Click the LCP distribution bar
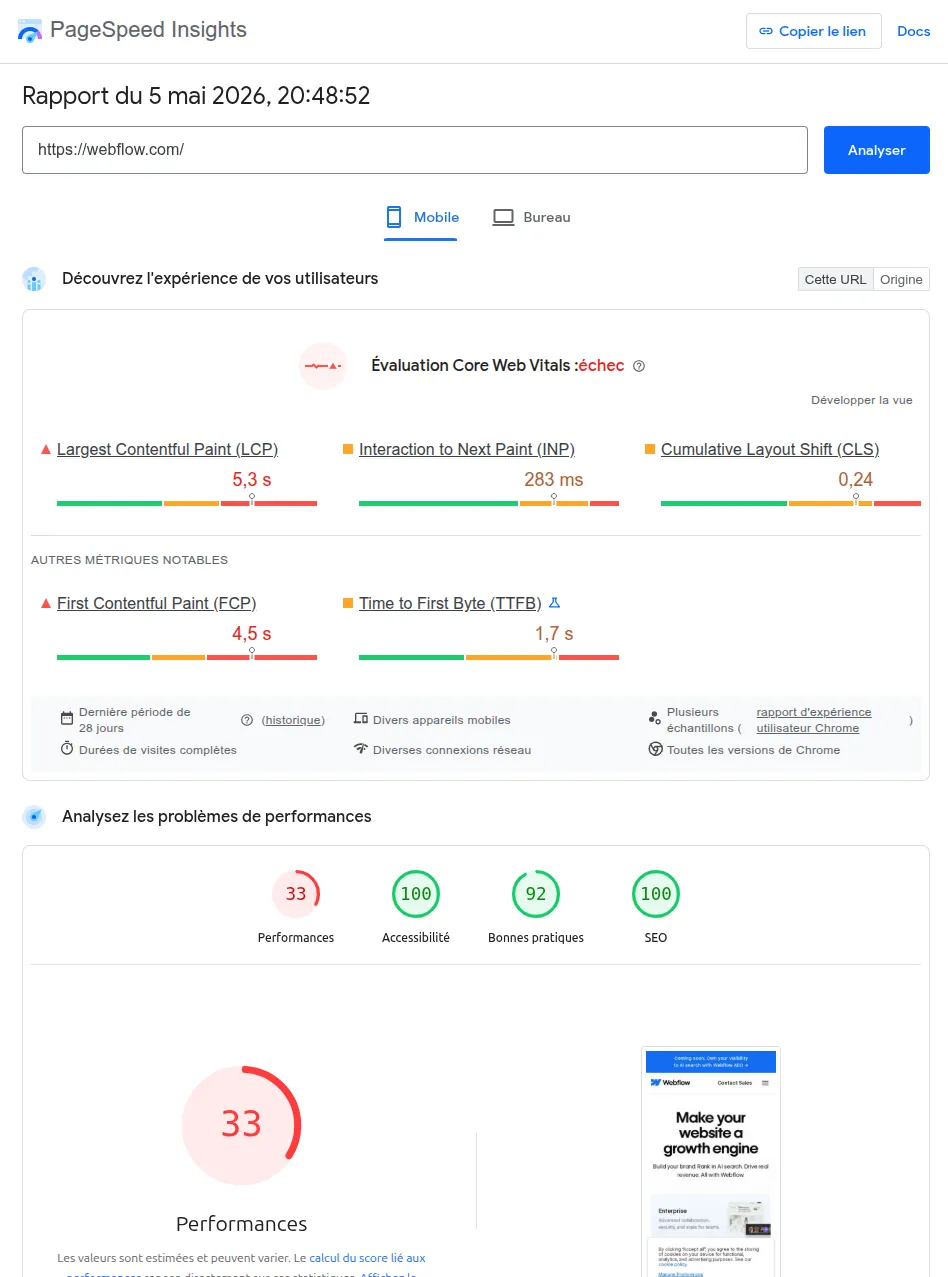 [187, 503]
